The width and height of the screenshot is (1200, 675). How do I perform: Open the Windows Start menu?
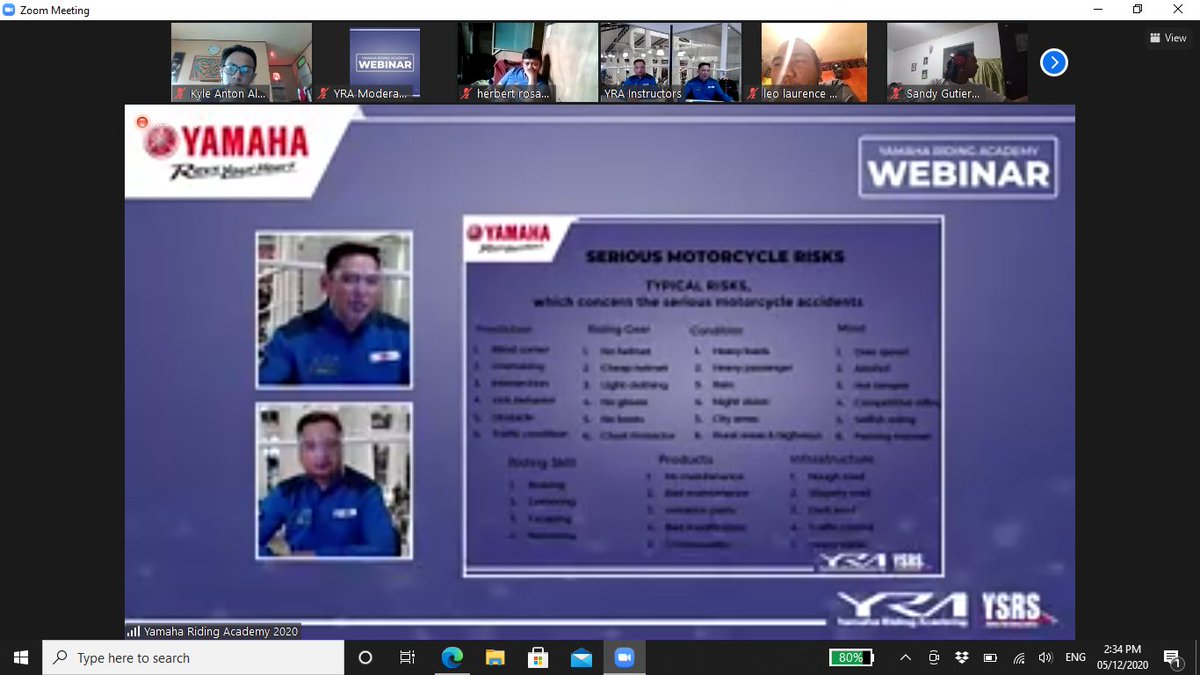point(21,657)
